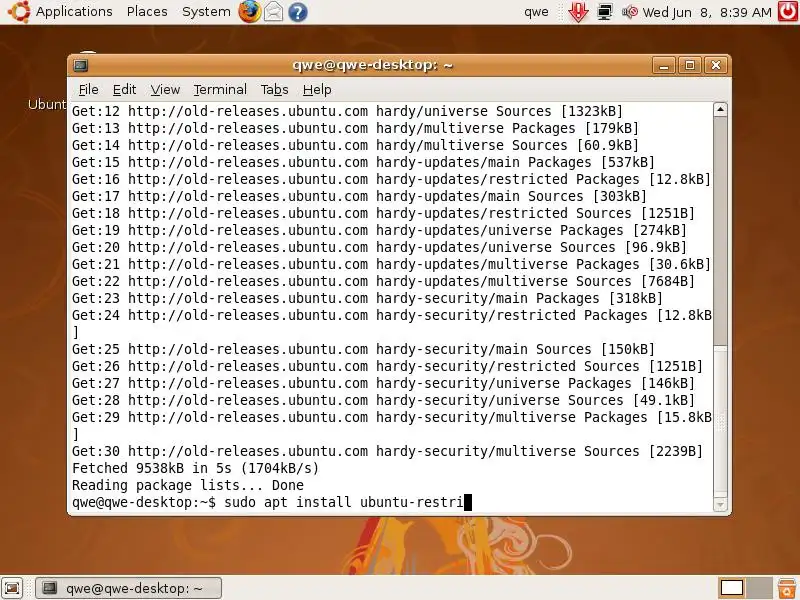
Task: Click the terminal title 'qwe@qwe-desktop: ~'
Action: tap(372, 65)
